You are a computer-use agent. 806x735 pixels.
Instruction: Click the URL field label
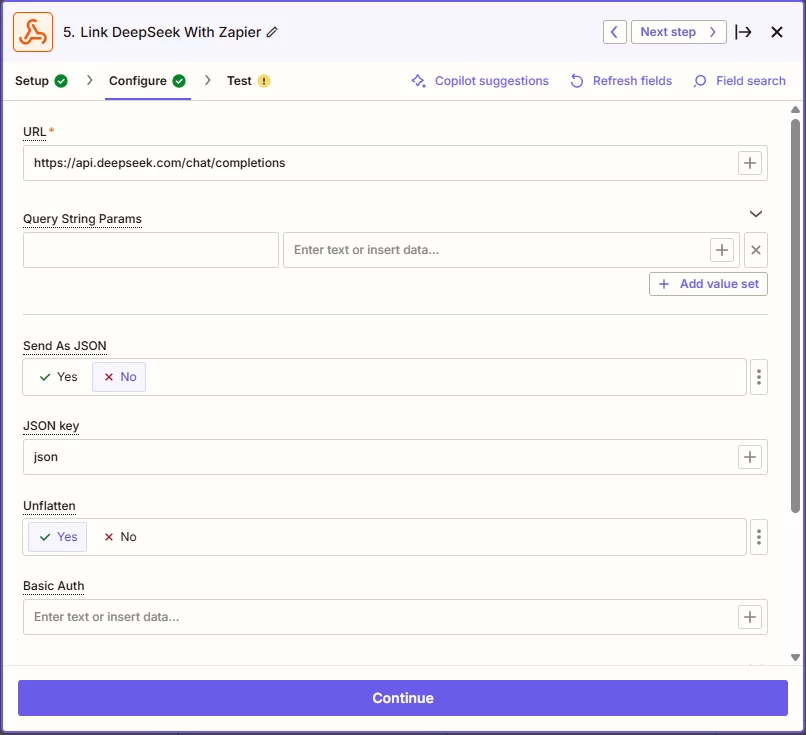(34, 132)
